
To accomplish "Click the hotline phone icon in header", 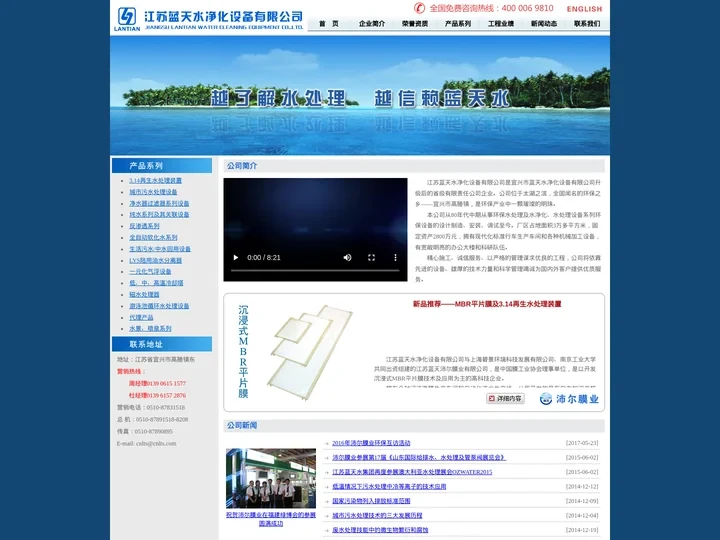I will tap(419, 8).
